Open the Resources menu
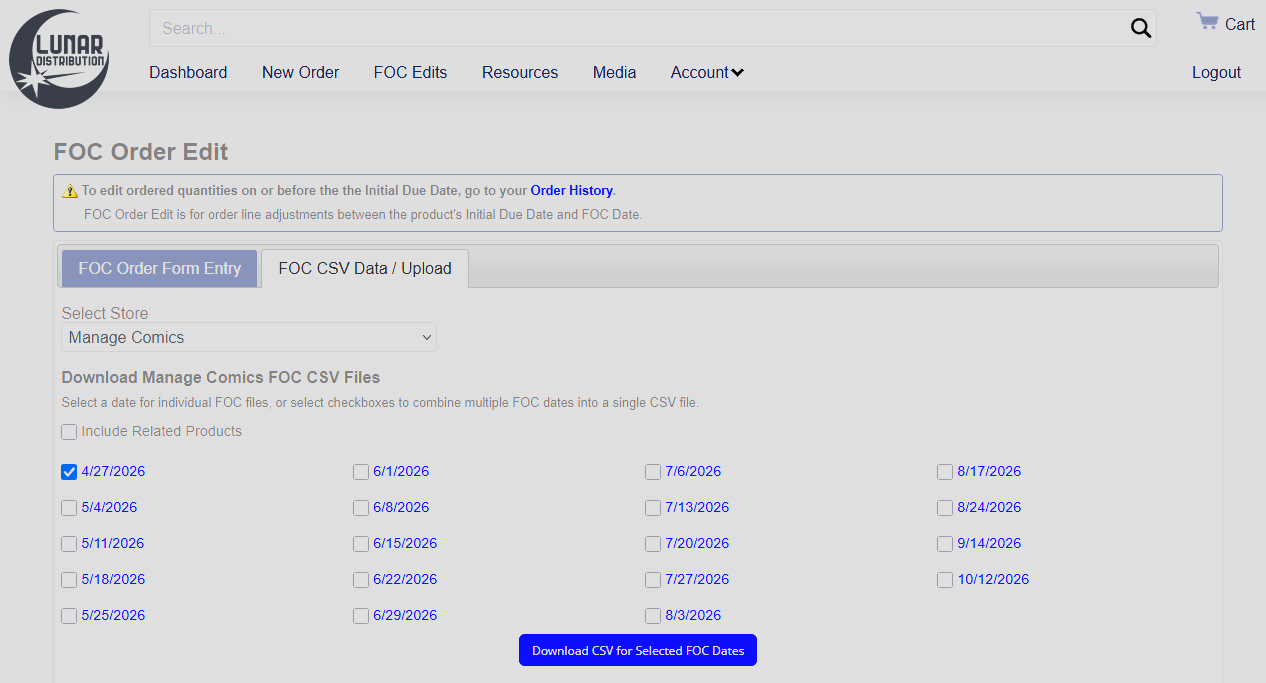 click(x=520, y=72)
